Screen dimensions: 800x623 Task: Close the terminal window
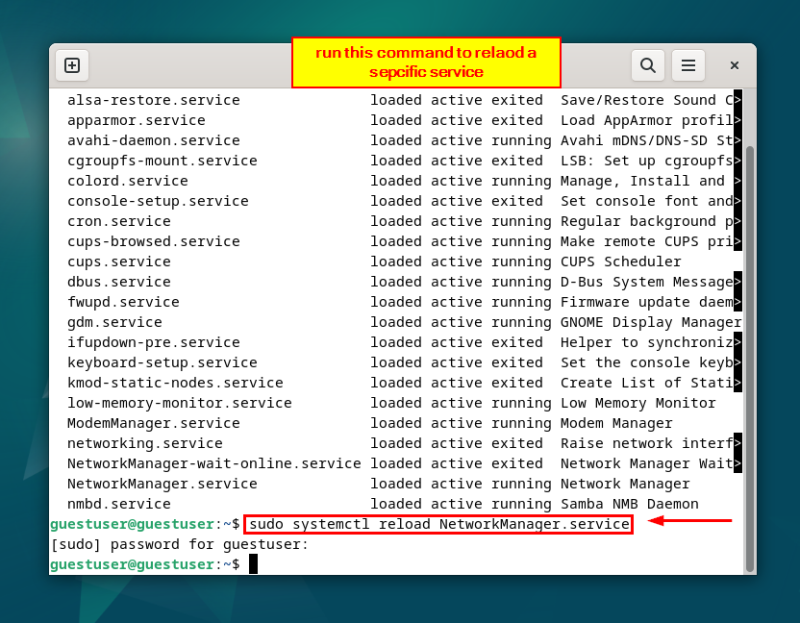[x=734, y=64]
